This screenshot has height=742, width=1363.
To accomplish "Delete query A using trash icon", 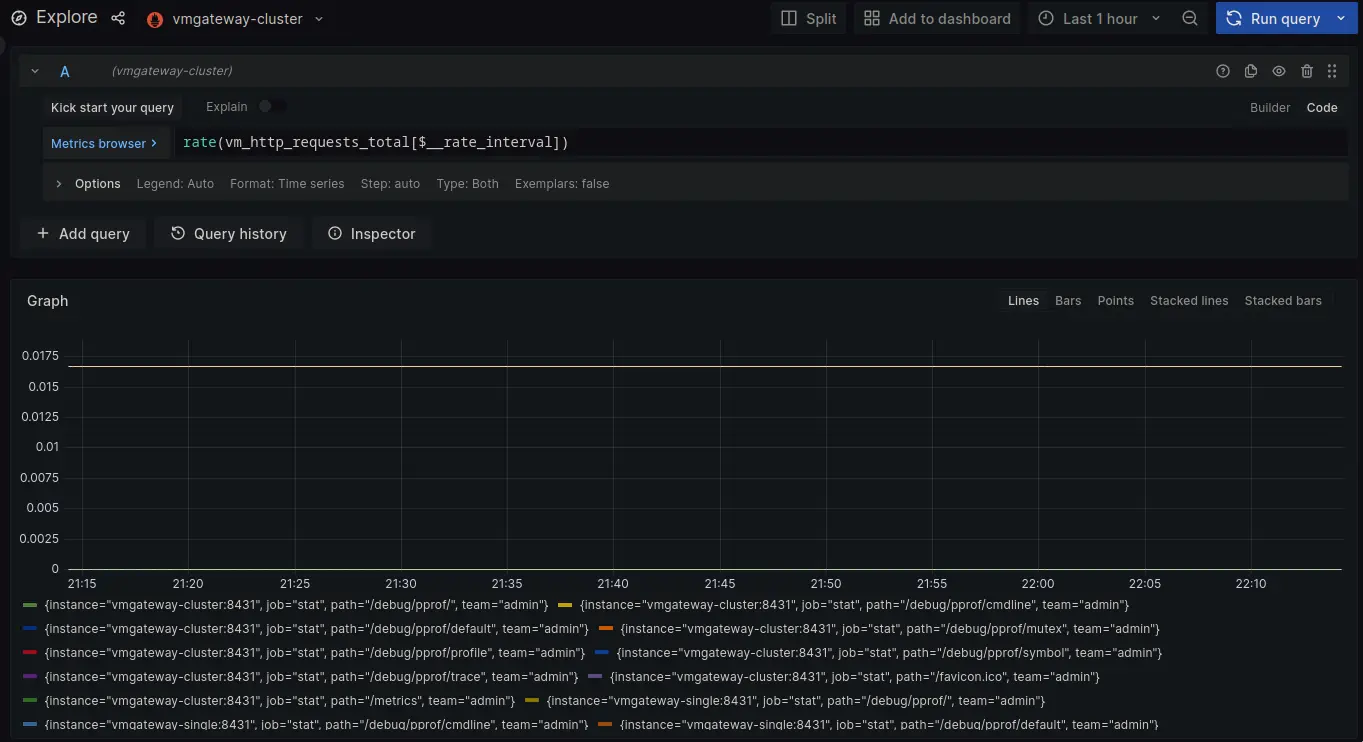I will coord(1306,71).
